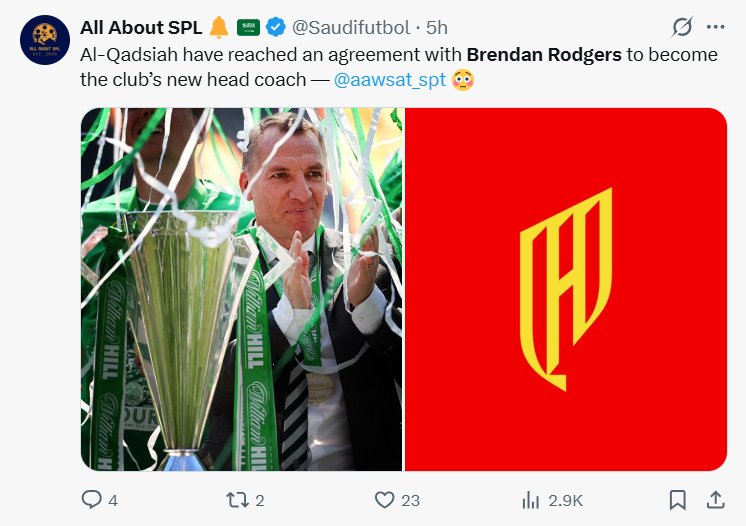Open the @Saudifutbol handle link
This screenshot has height=526, width=746.
(350, 27)
